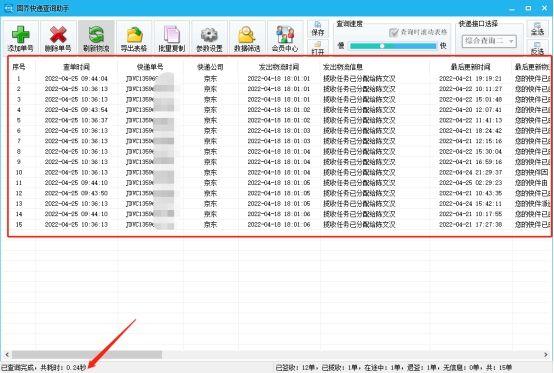
Task: Select the cell 2022-04-25 09:43:50
Action: point(76,193)
